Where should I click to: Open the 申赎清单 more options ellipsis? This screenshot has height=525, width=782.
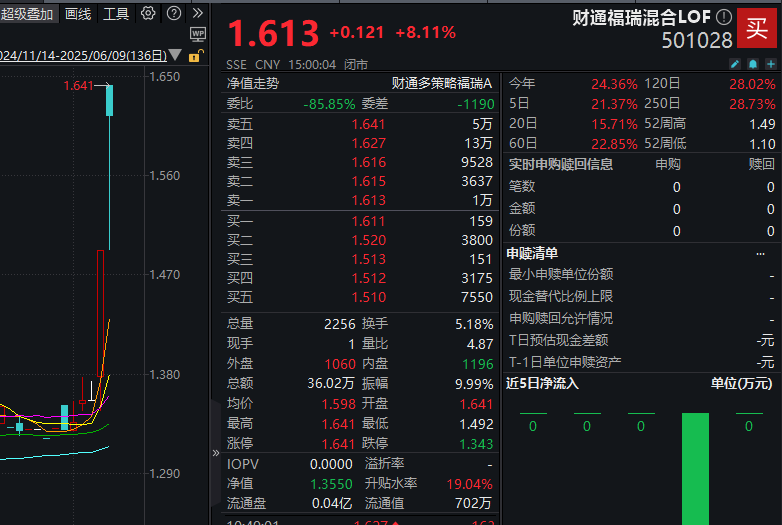[x=760, y=254]
